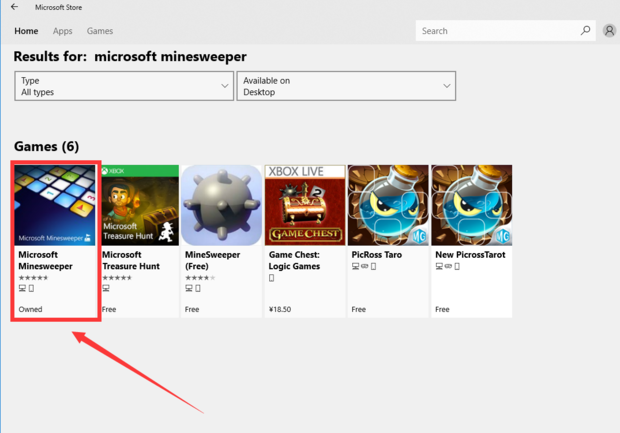
Task: Click the PicRoss Taro title text
Action: (x=376, y=255)
